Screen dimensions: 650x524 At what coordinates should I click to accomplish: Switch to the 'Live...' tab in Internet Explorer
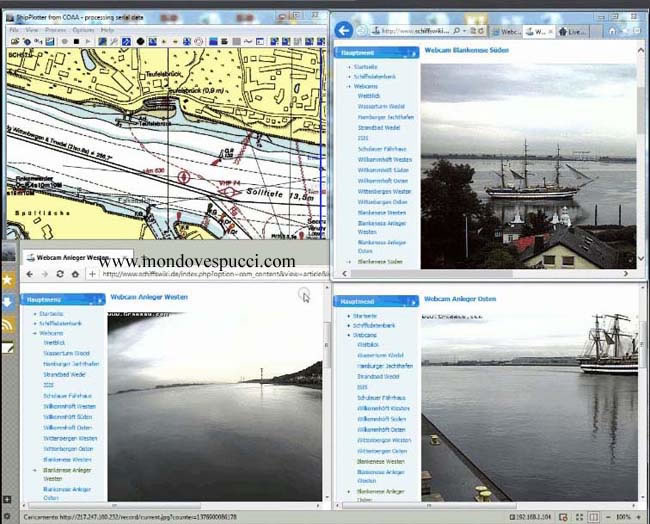tap(572, 32)
